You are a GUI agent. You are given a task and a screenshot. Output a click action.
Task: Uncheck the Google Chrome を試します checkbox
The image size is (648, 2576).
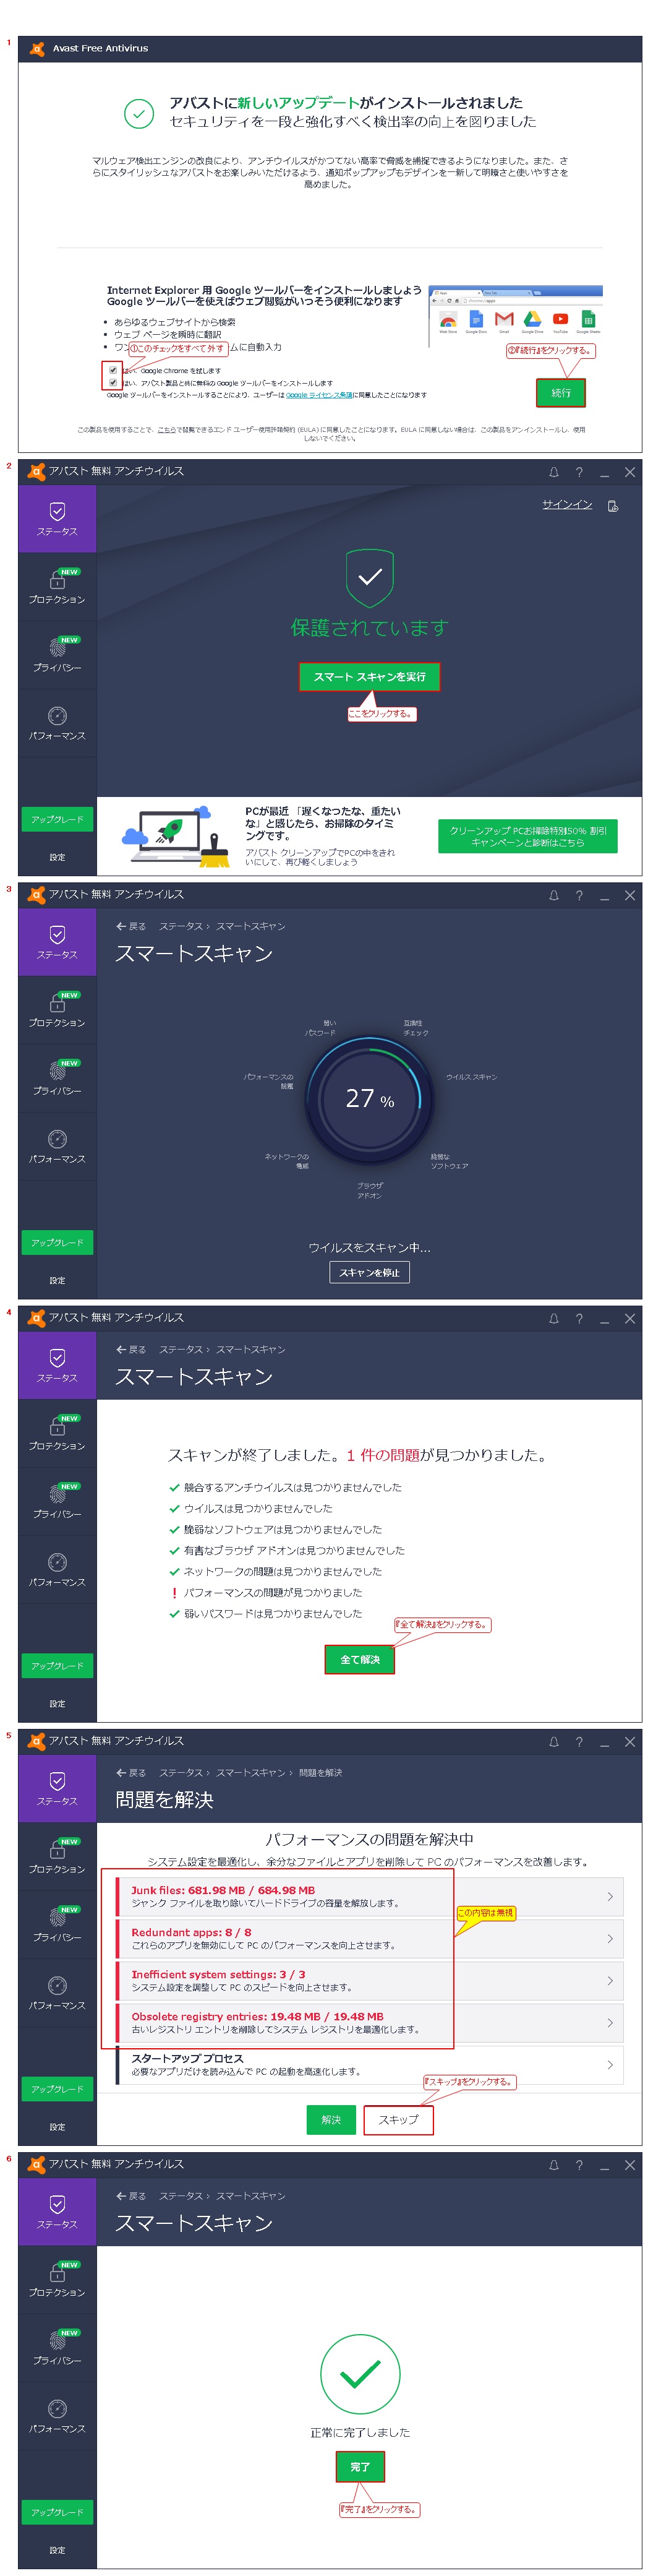113,370
